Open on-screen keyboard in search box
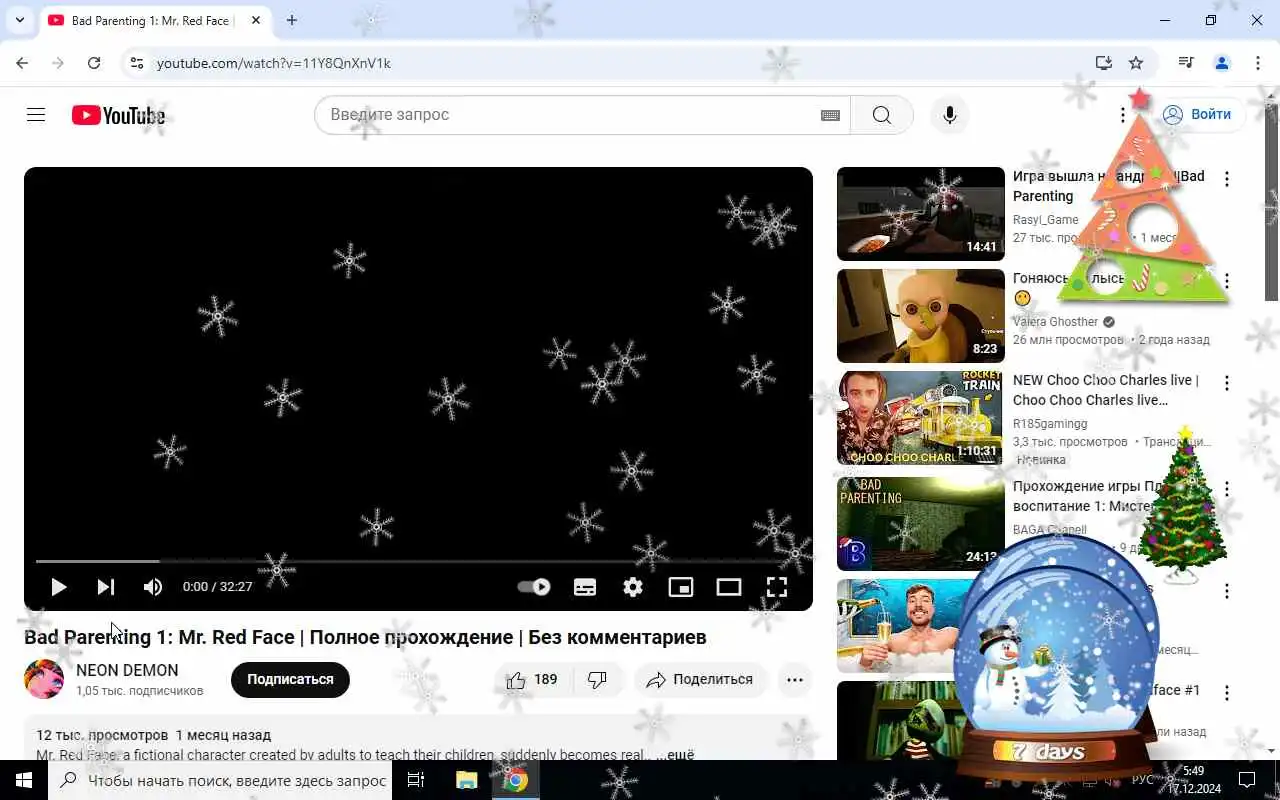The height and width of the screenshot is (800, 1280). (830, 115)
